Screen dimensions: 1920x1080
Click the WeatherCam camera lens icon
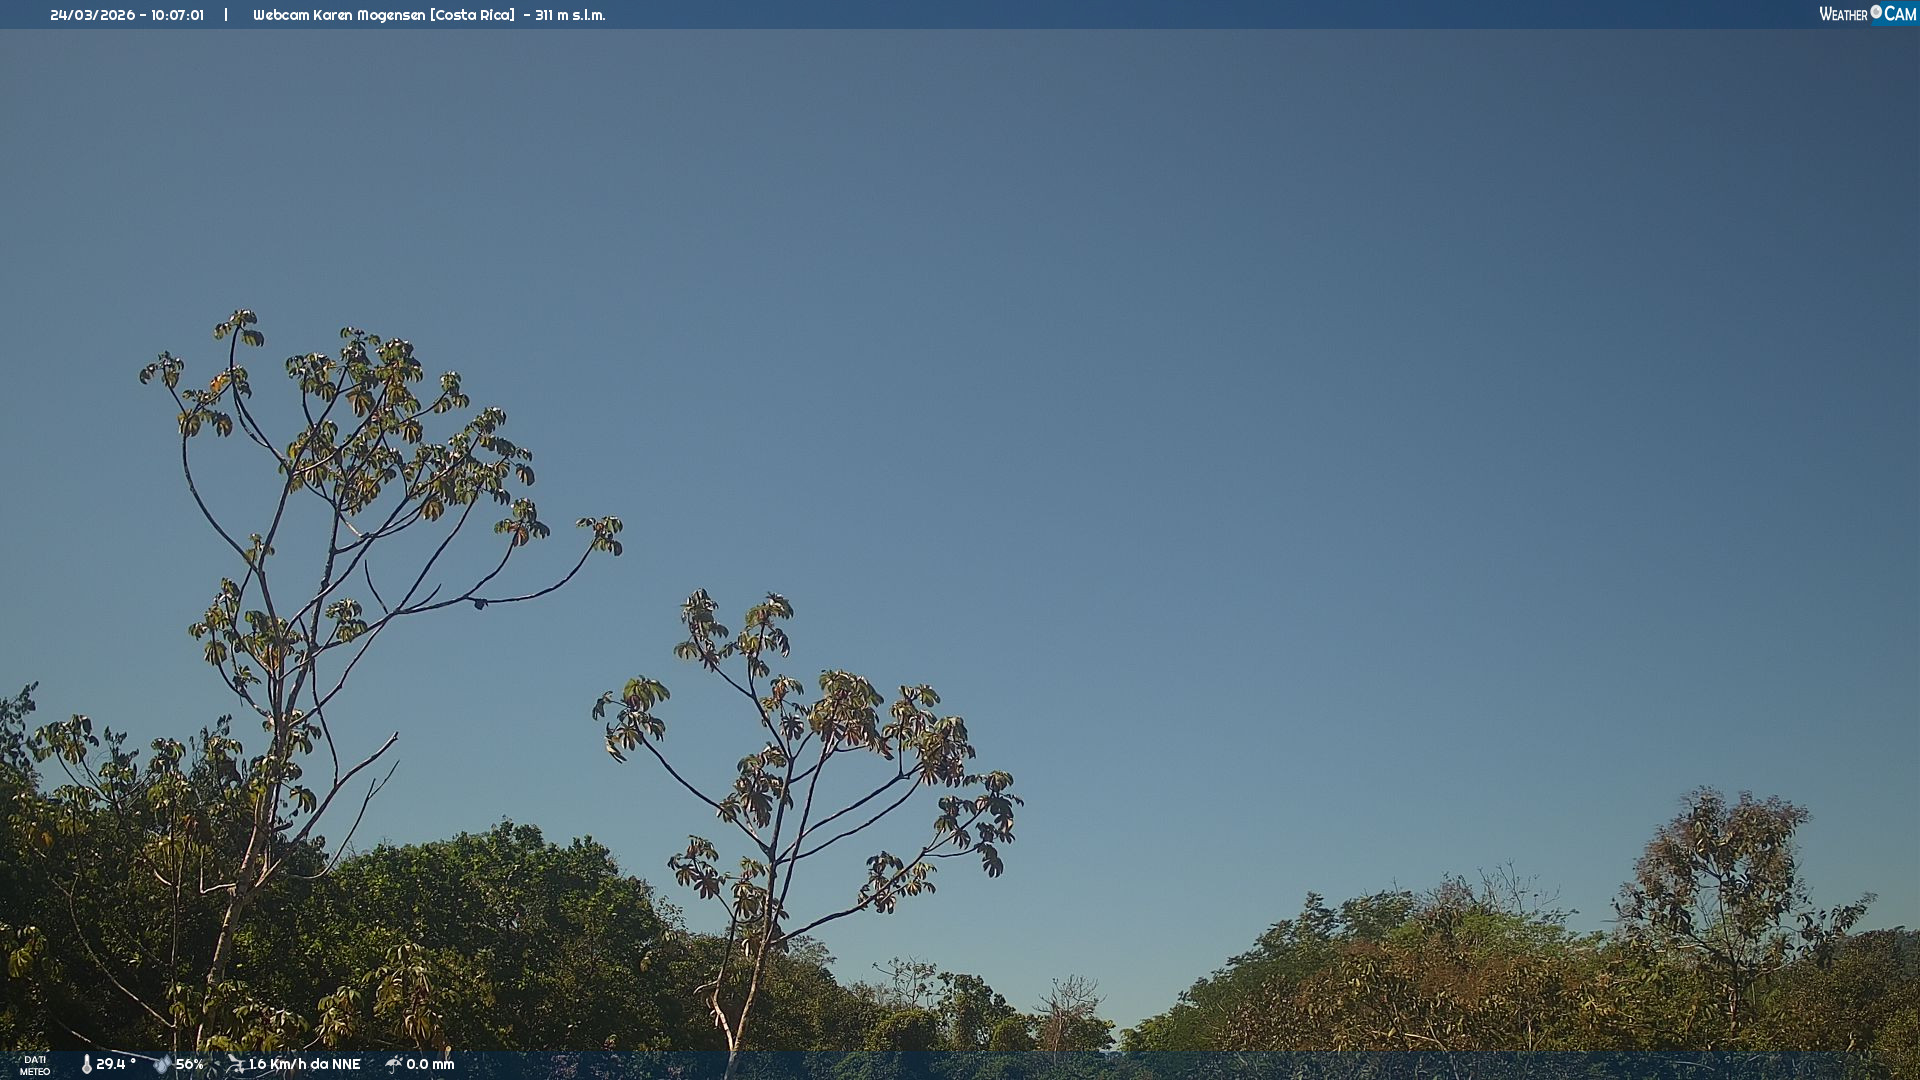click(1876, 12)
